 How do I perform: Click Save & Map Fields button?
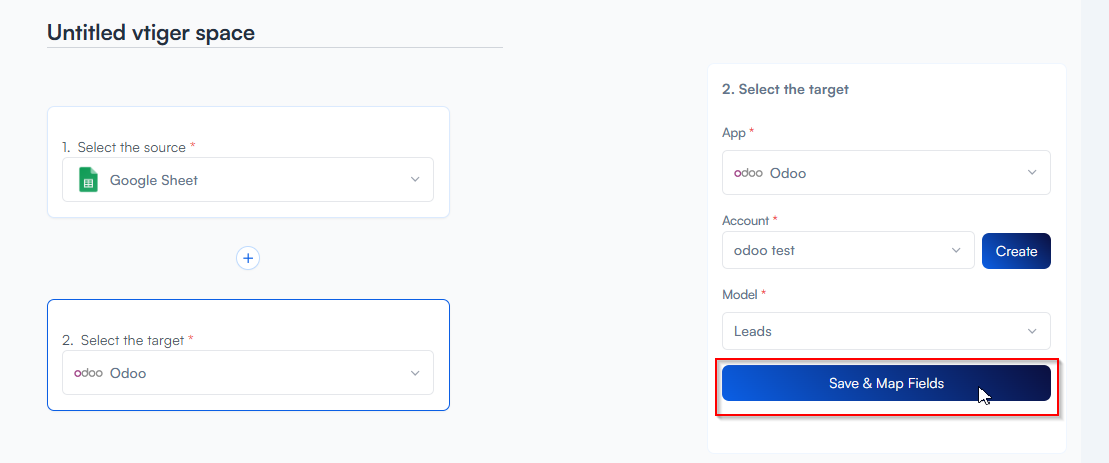[x=886, y=383]
